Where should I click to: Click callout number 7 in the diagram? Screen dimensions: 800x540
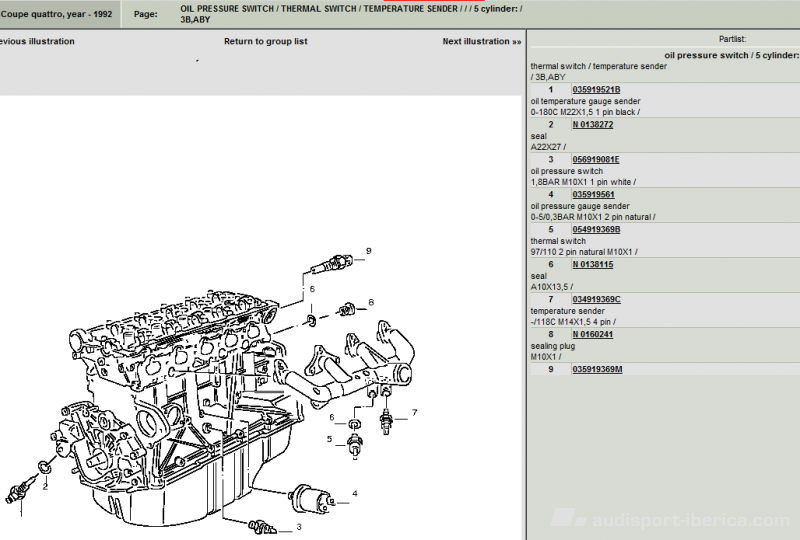[x=414, y=412]
